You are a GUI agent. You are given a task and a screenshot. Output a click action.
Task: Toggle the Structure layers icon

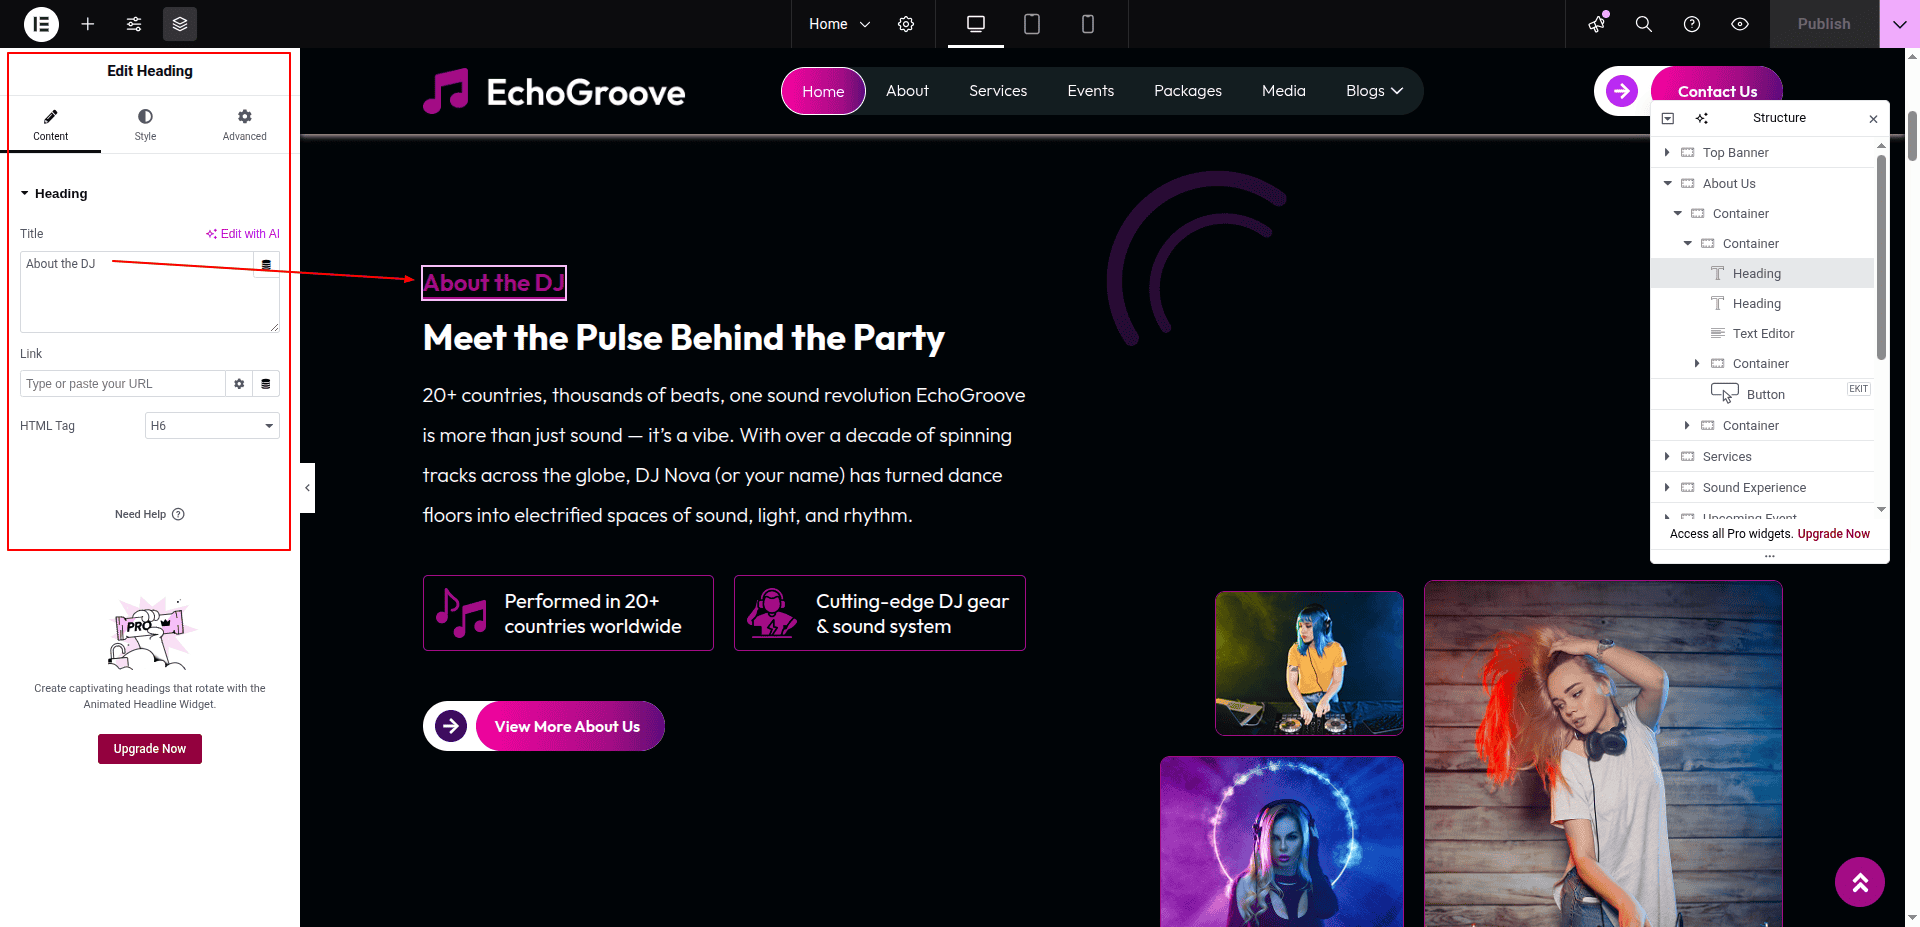[x=180, y=24]
